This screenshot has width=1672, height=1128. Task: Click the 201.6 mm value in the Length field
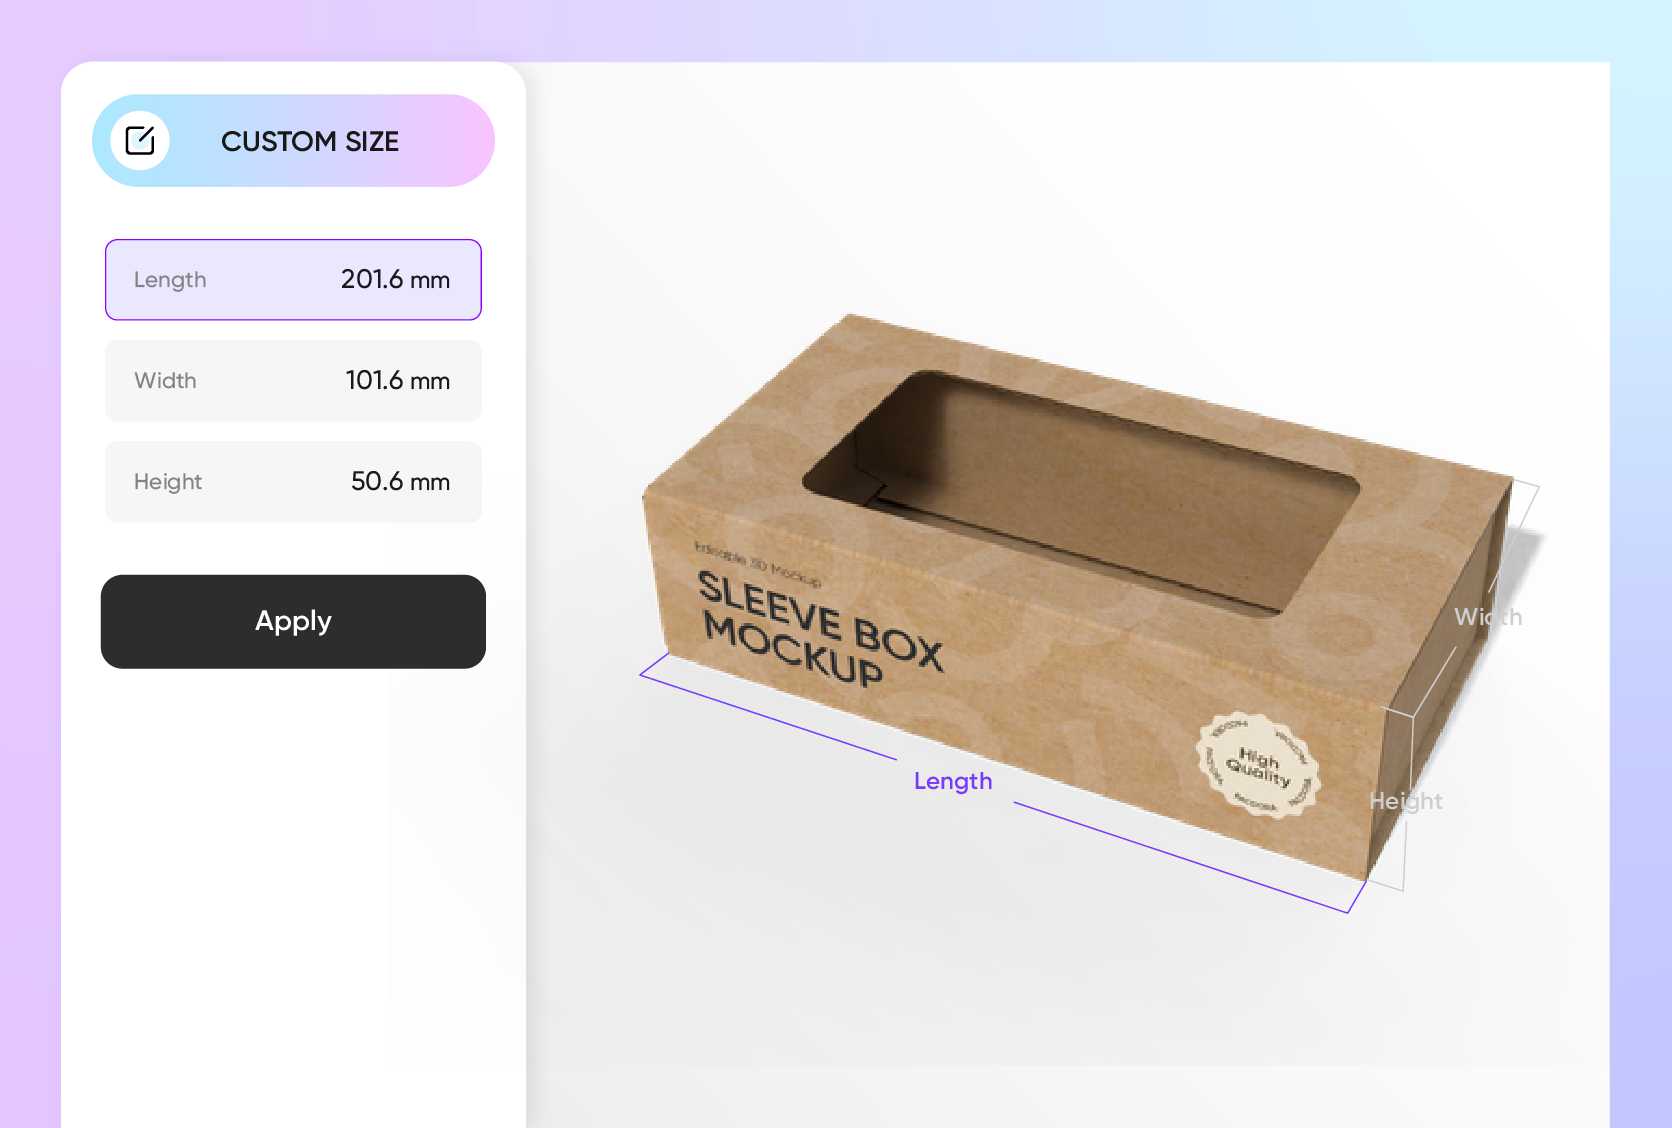tap(395, 280)
